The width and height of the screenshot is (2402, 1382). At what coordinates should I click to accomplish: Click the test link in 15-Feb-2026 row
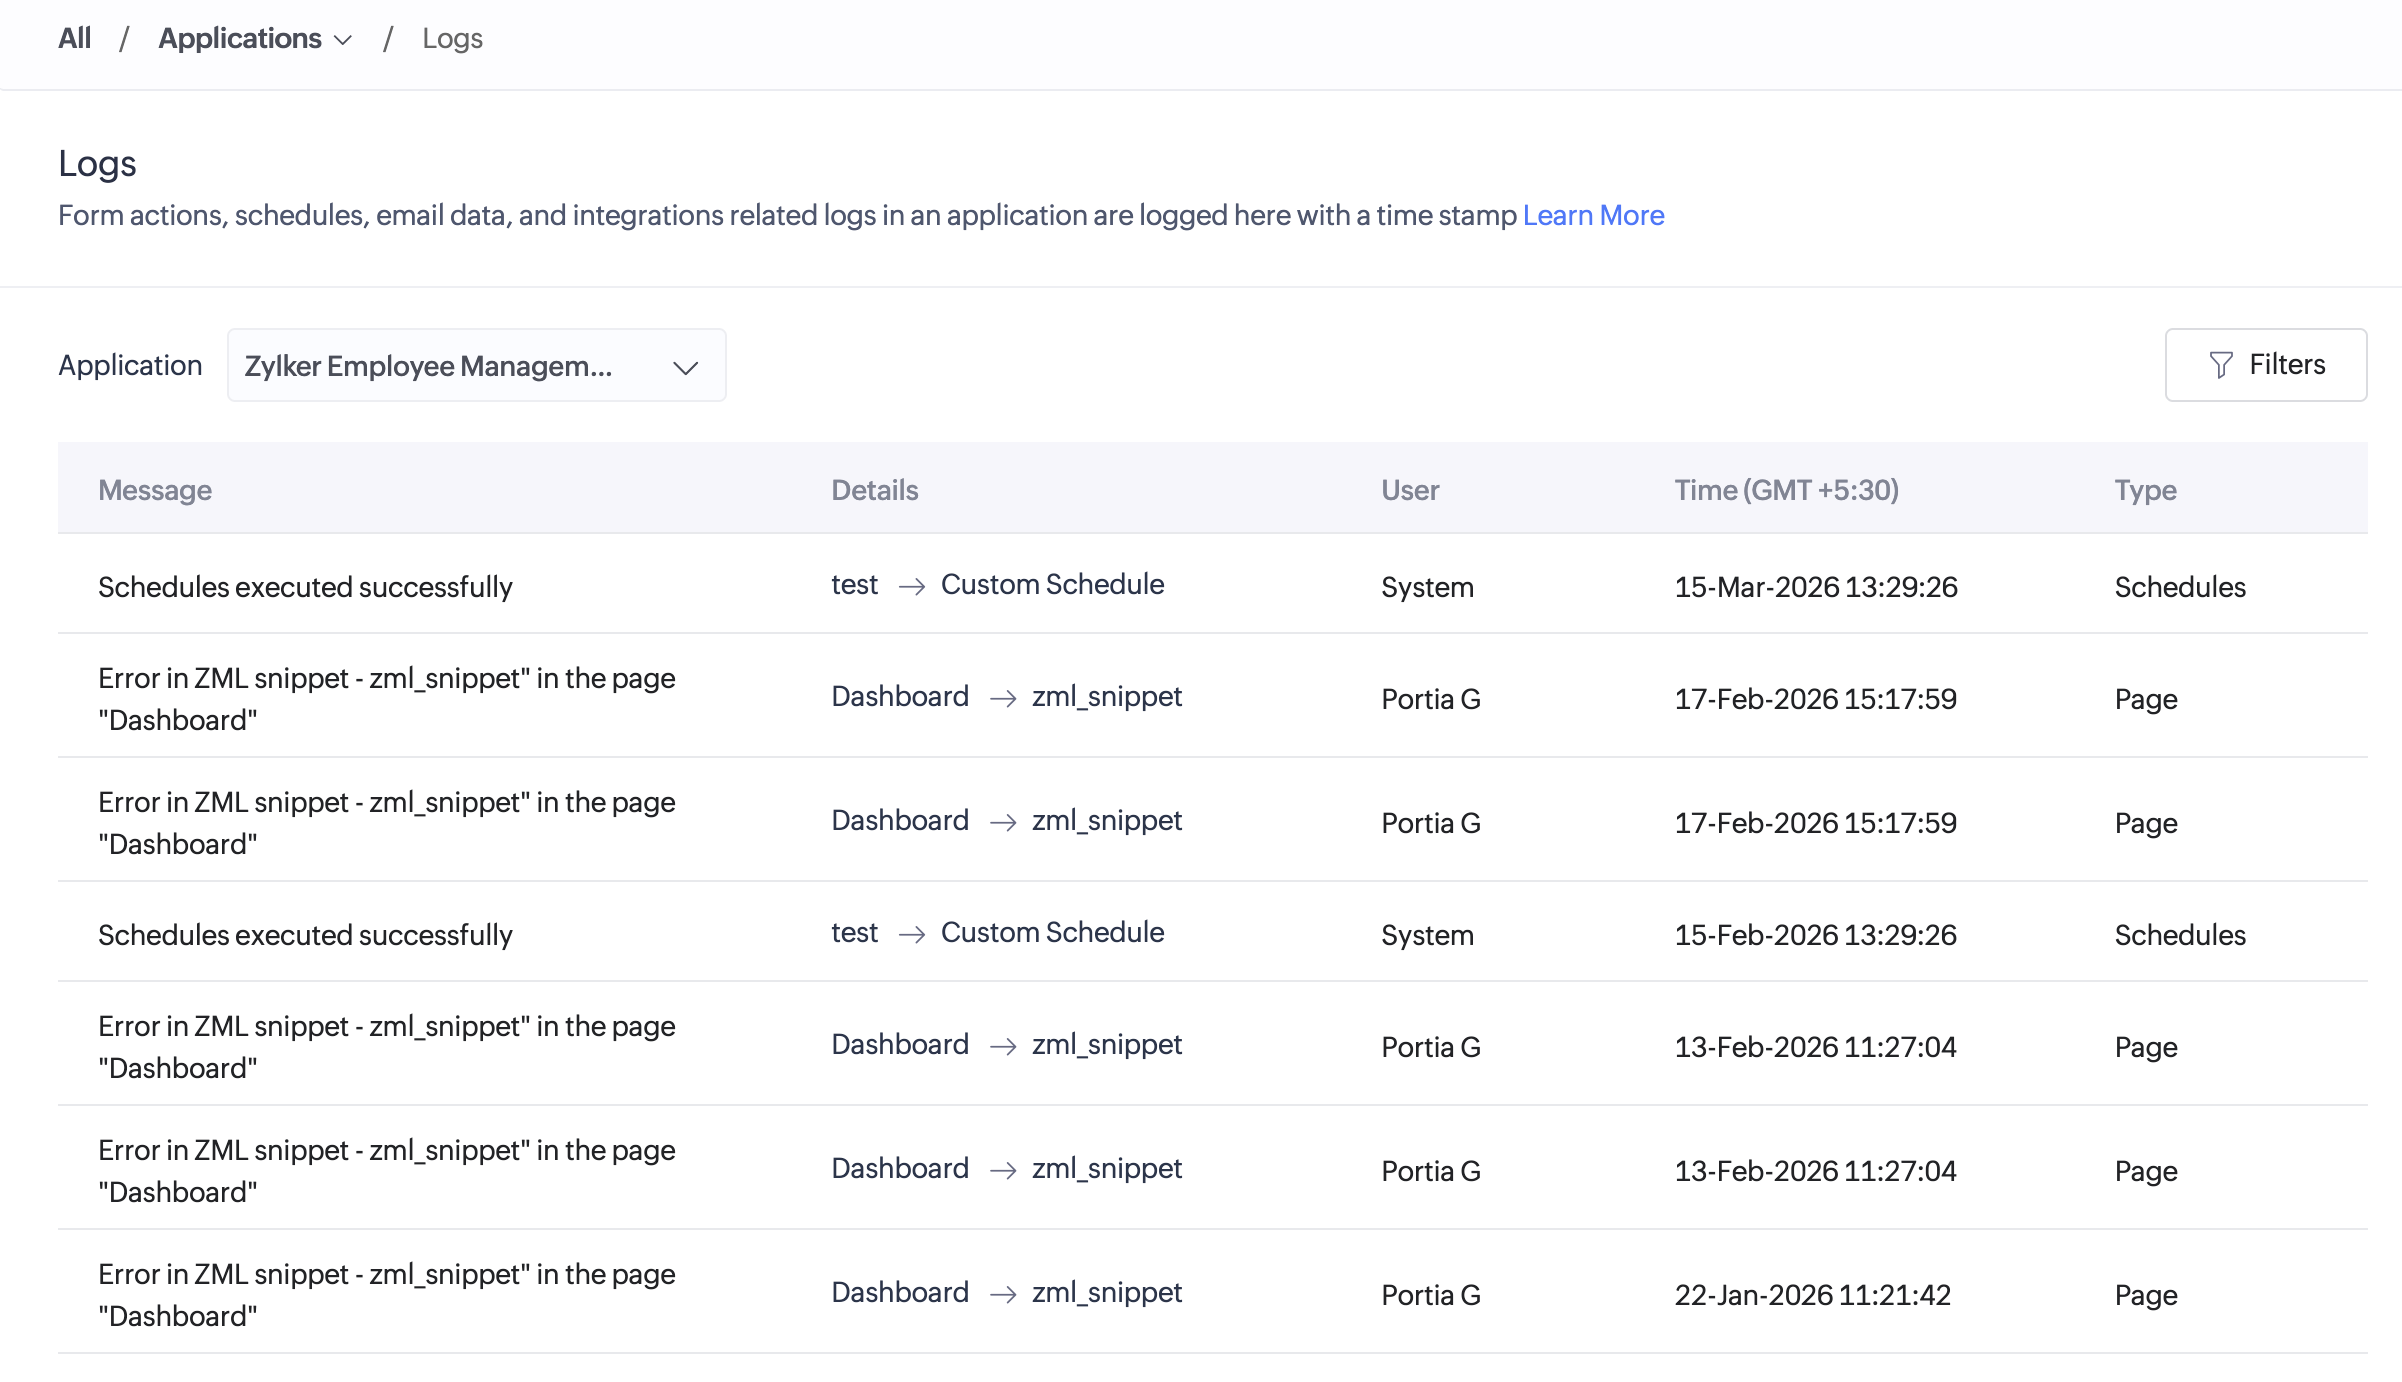854,932
